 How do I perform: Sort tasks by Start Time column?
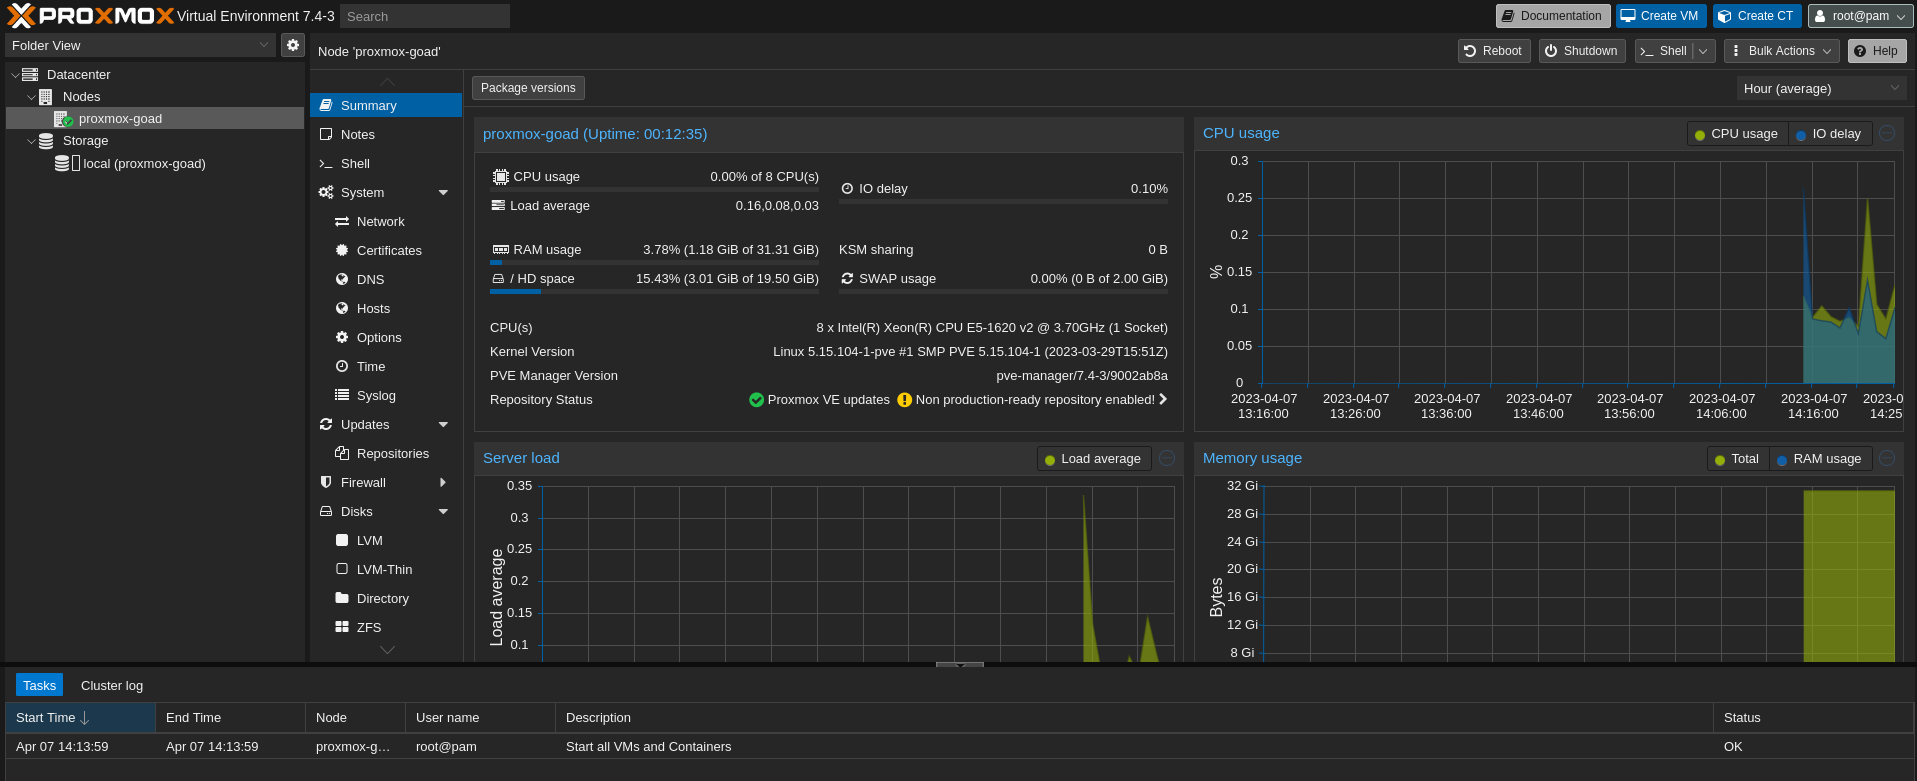click(x=80, y=718)
